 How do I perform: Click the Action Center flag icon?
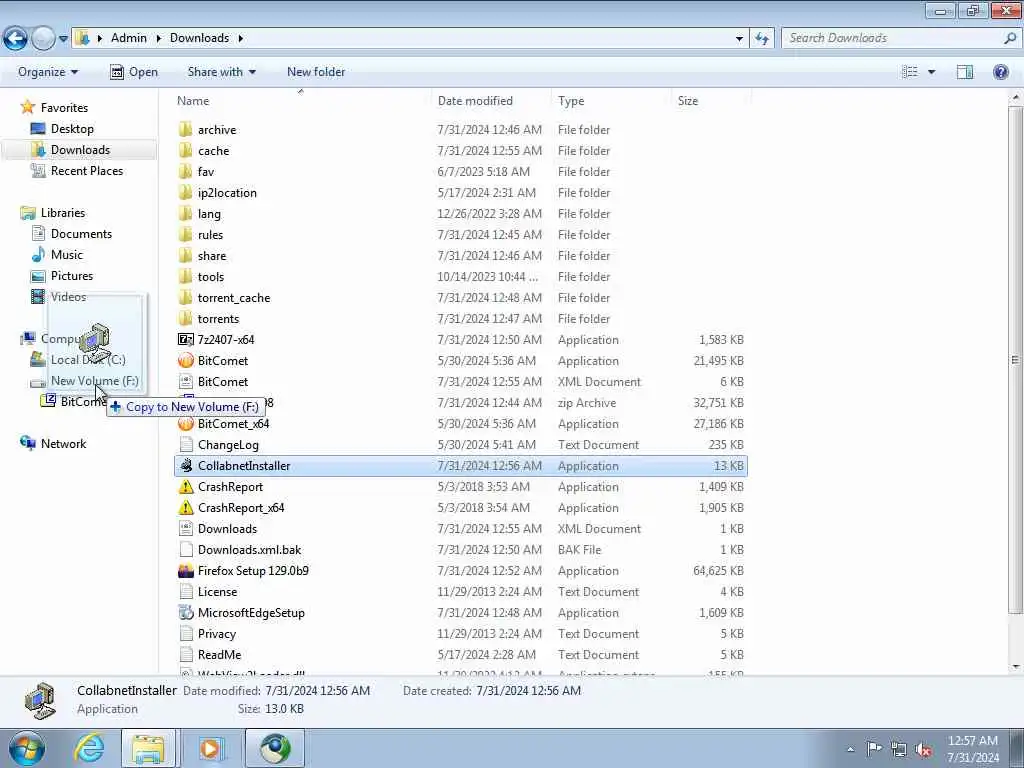[874, 749]
